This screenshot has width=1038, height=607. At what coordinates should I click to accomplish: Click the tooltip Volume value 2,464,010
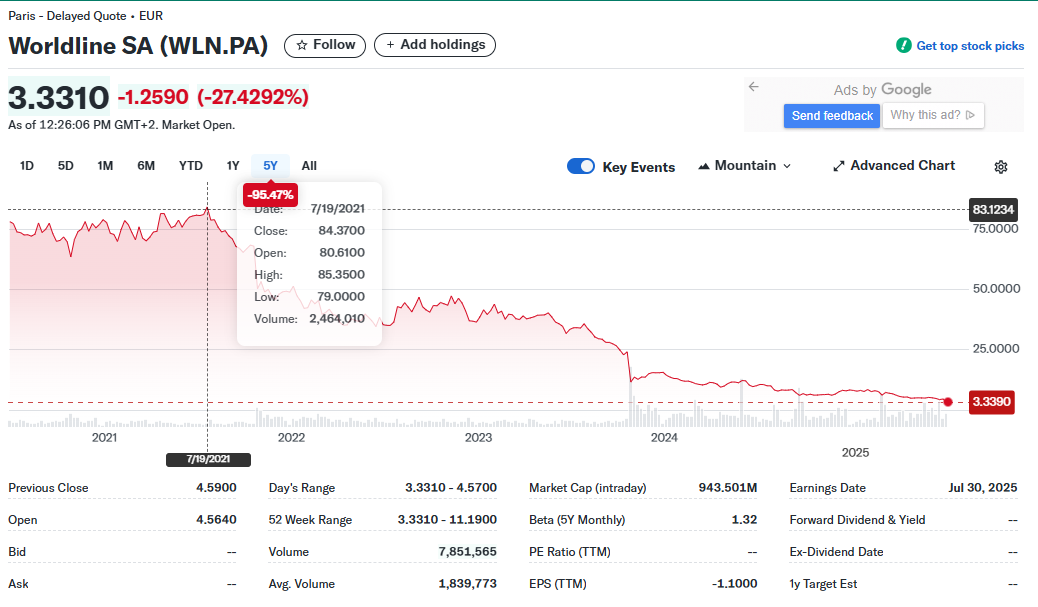coord(337,318)
